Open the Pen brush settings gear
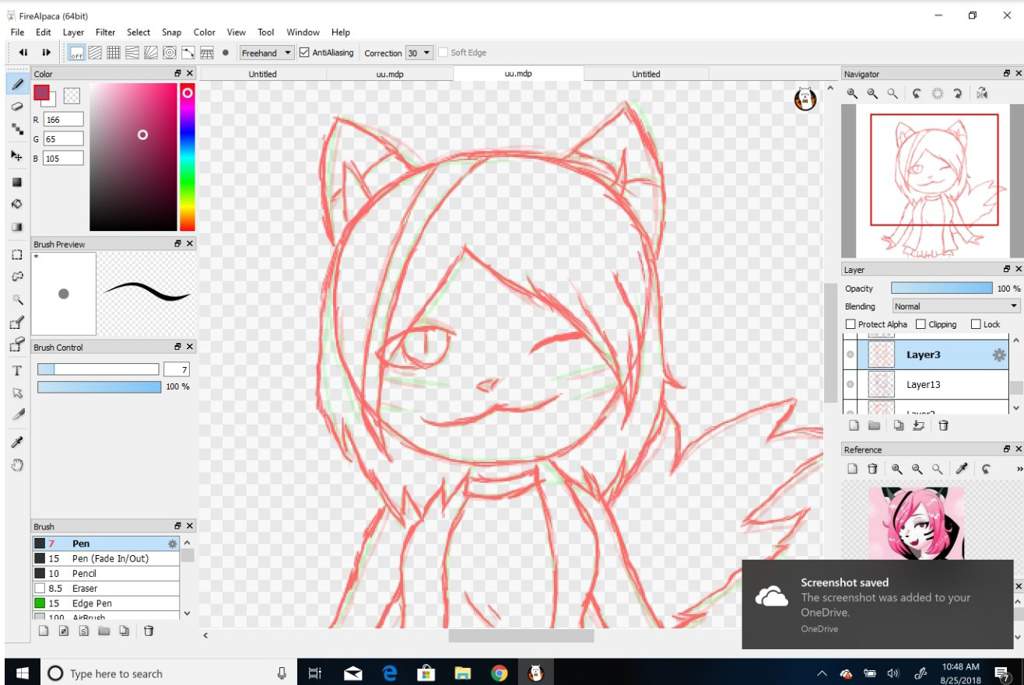Viewport: 1024px width, 685px height. 172,543
